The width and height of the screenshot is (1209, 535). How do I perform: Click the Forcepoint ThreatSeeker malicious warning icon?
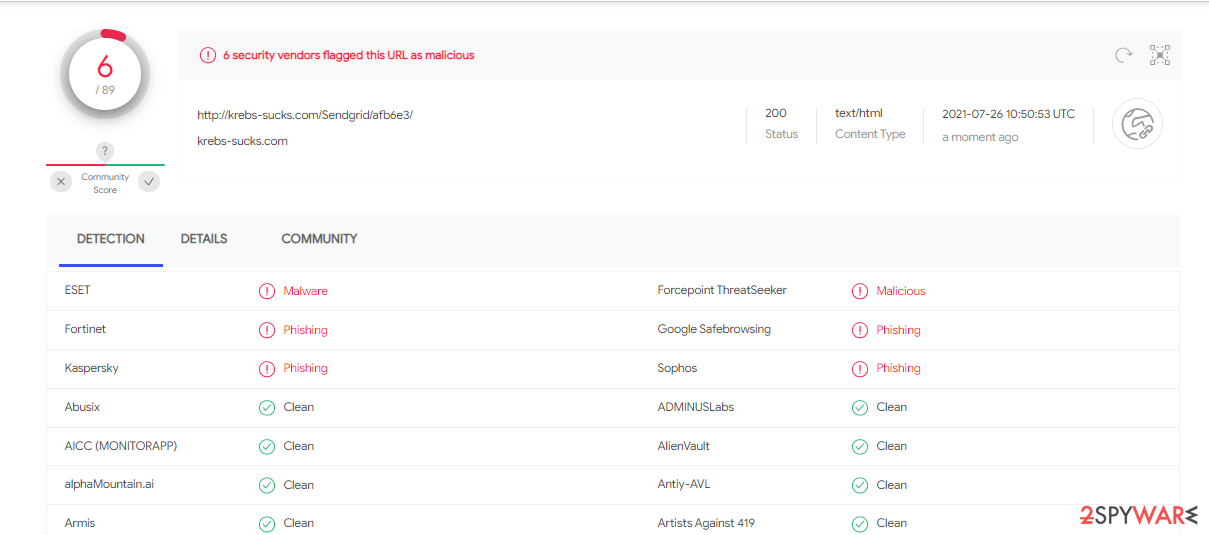click(860, 291)
